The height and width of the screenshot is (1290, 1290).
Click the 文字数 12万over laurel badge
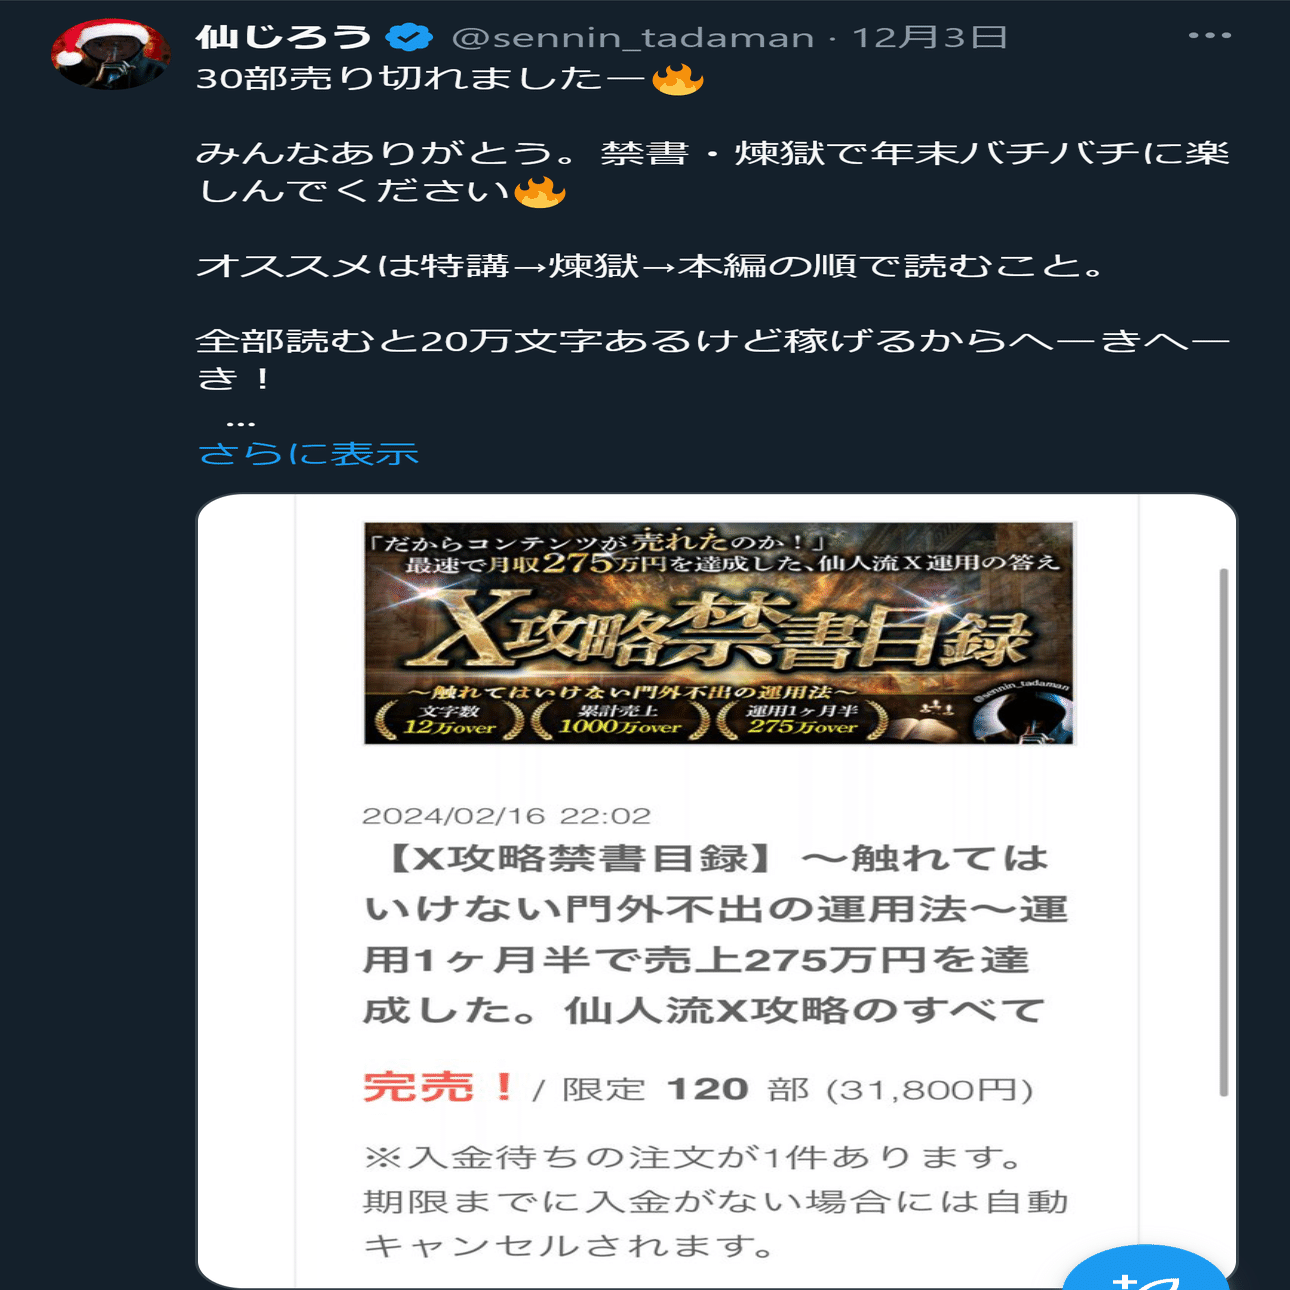(449, 720)
